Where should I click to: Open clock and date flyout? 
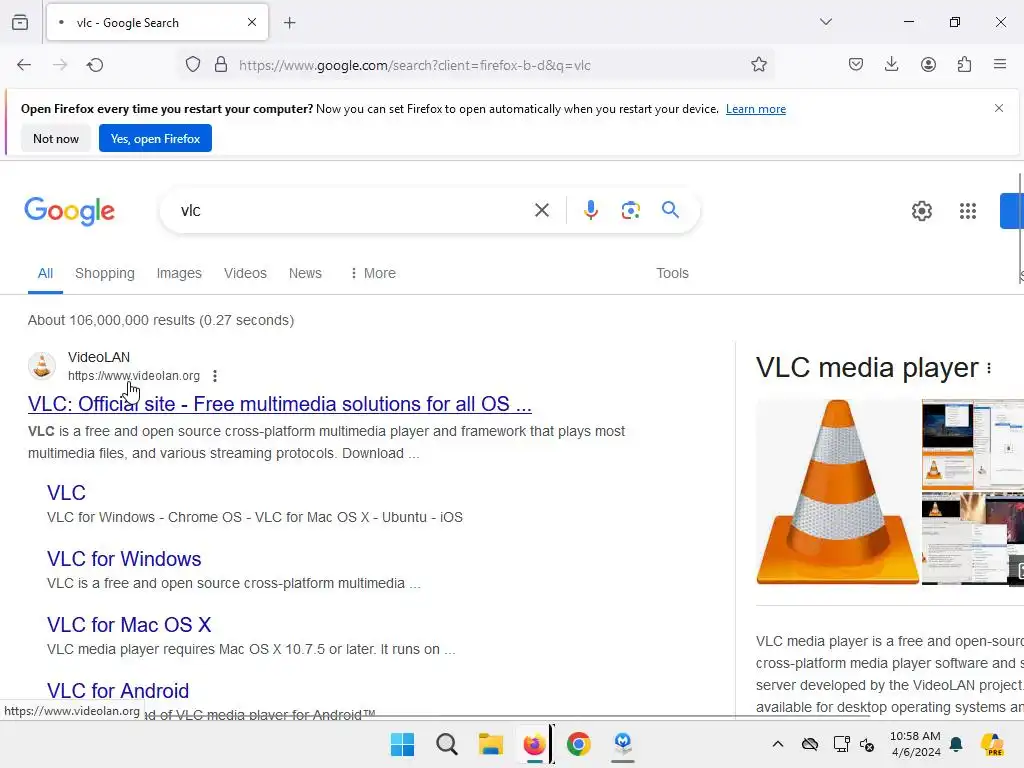click(x=915, y=744)
